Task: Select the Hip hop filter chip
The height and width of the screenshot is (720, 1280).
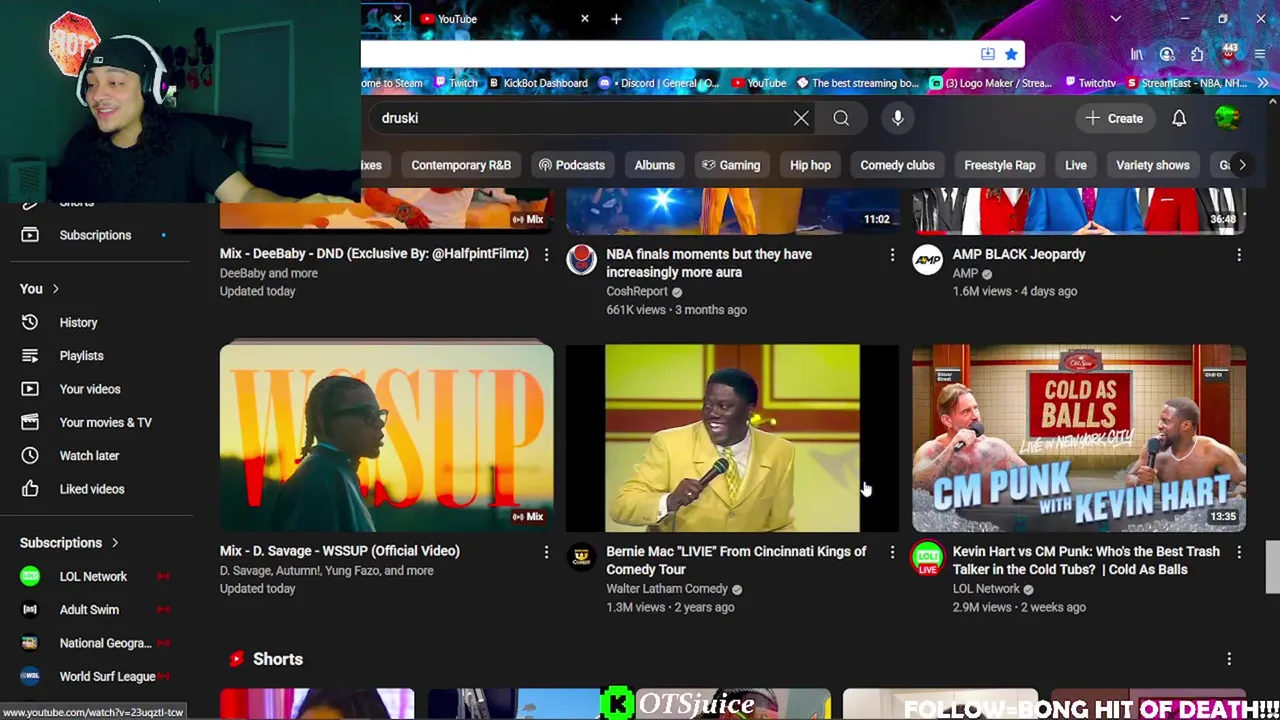Action: pos(810,165)
